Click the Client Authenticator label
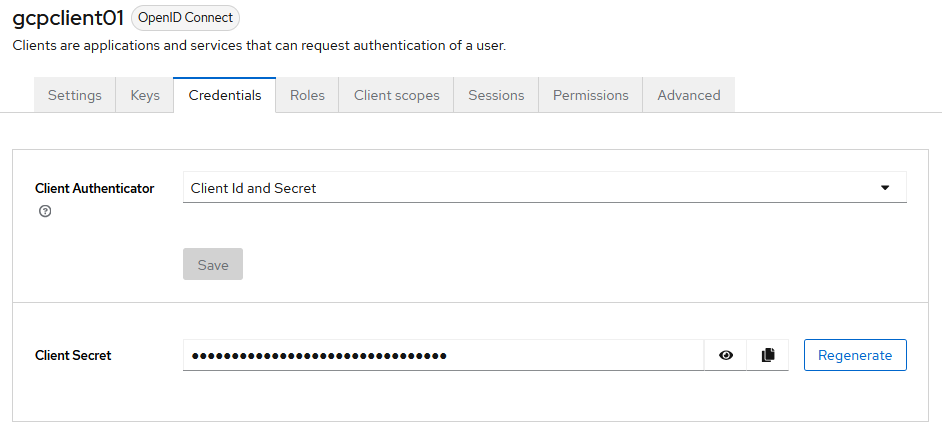This screenshot has height=433, width=942. pyautogui.click(x=95, y=188)
